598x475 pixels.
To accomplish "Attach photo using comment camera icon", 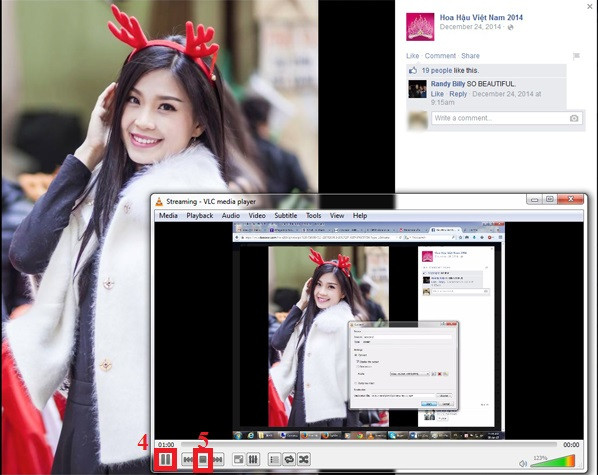I will pyautogui.click(x=574, y=118).
